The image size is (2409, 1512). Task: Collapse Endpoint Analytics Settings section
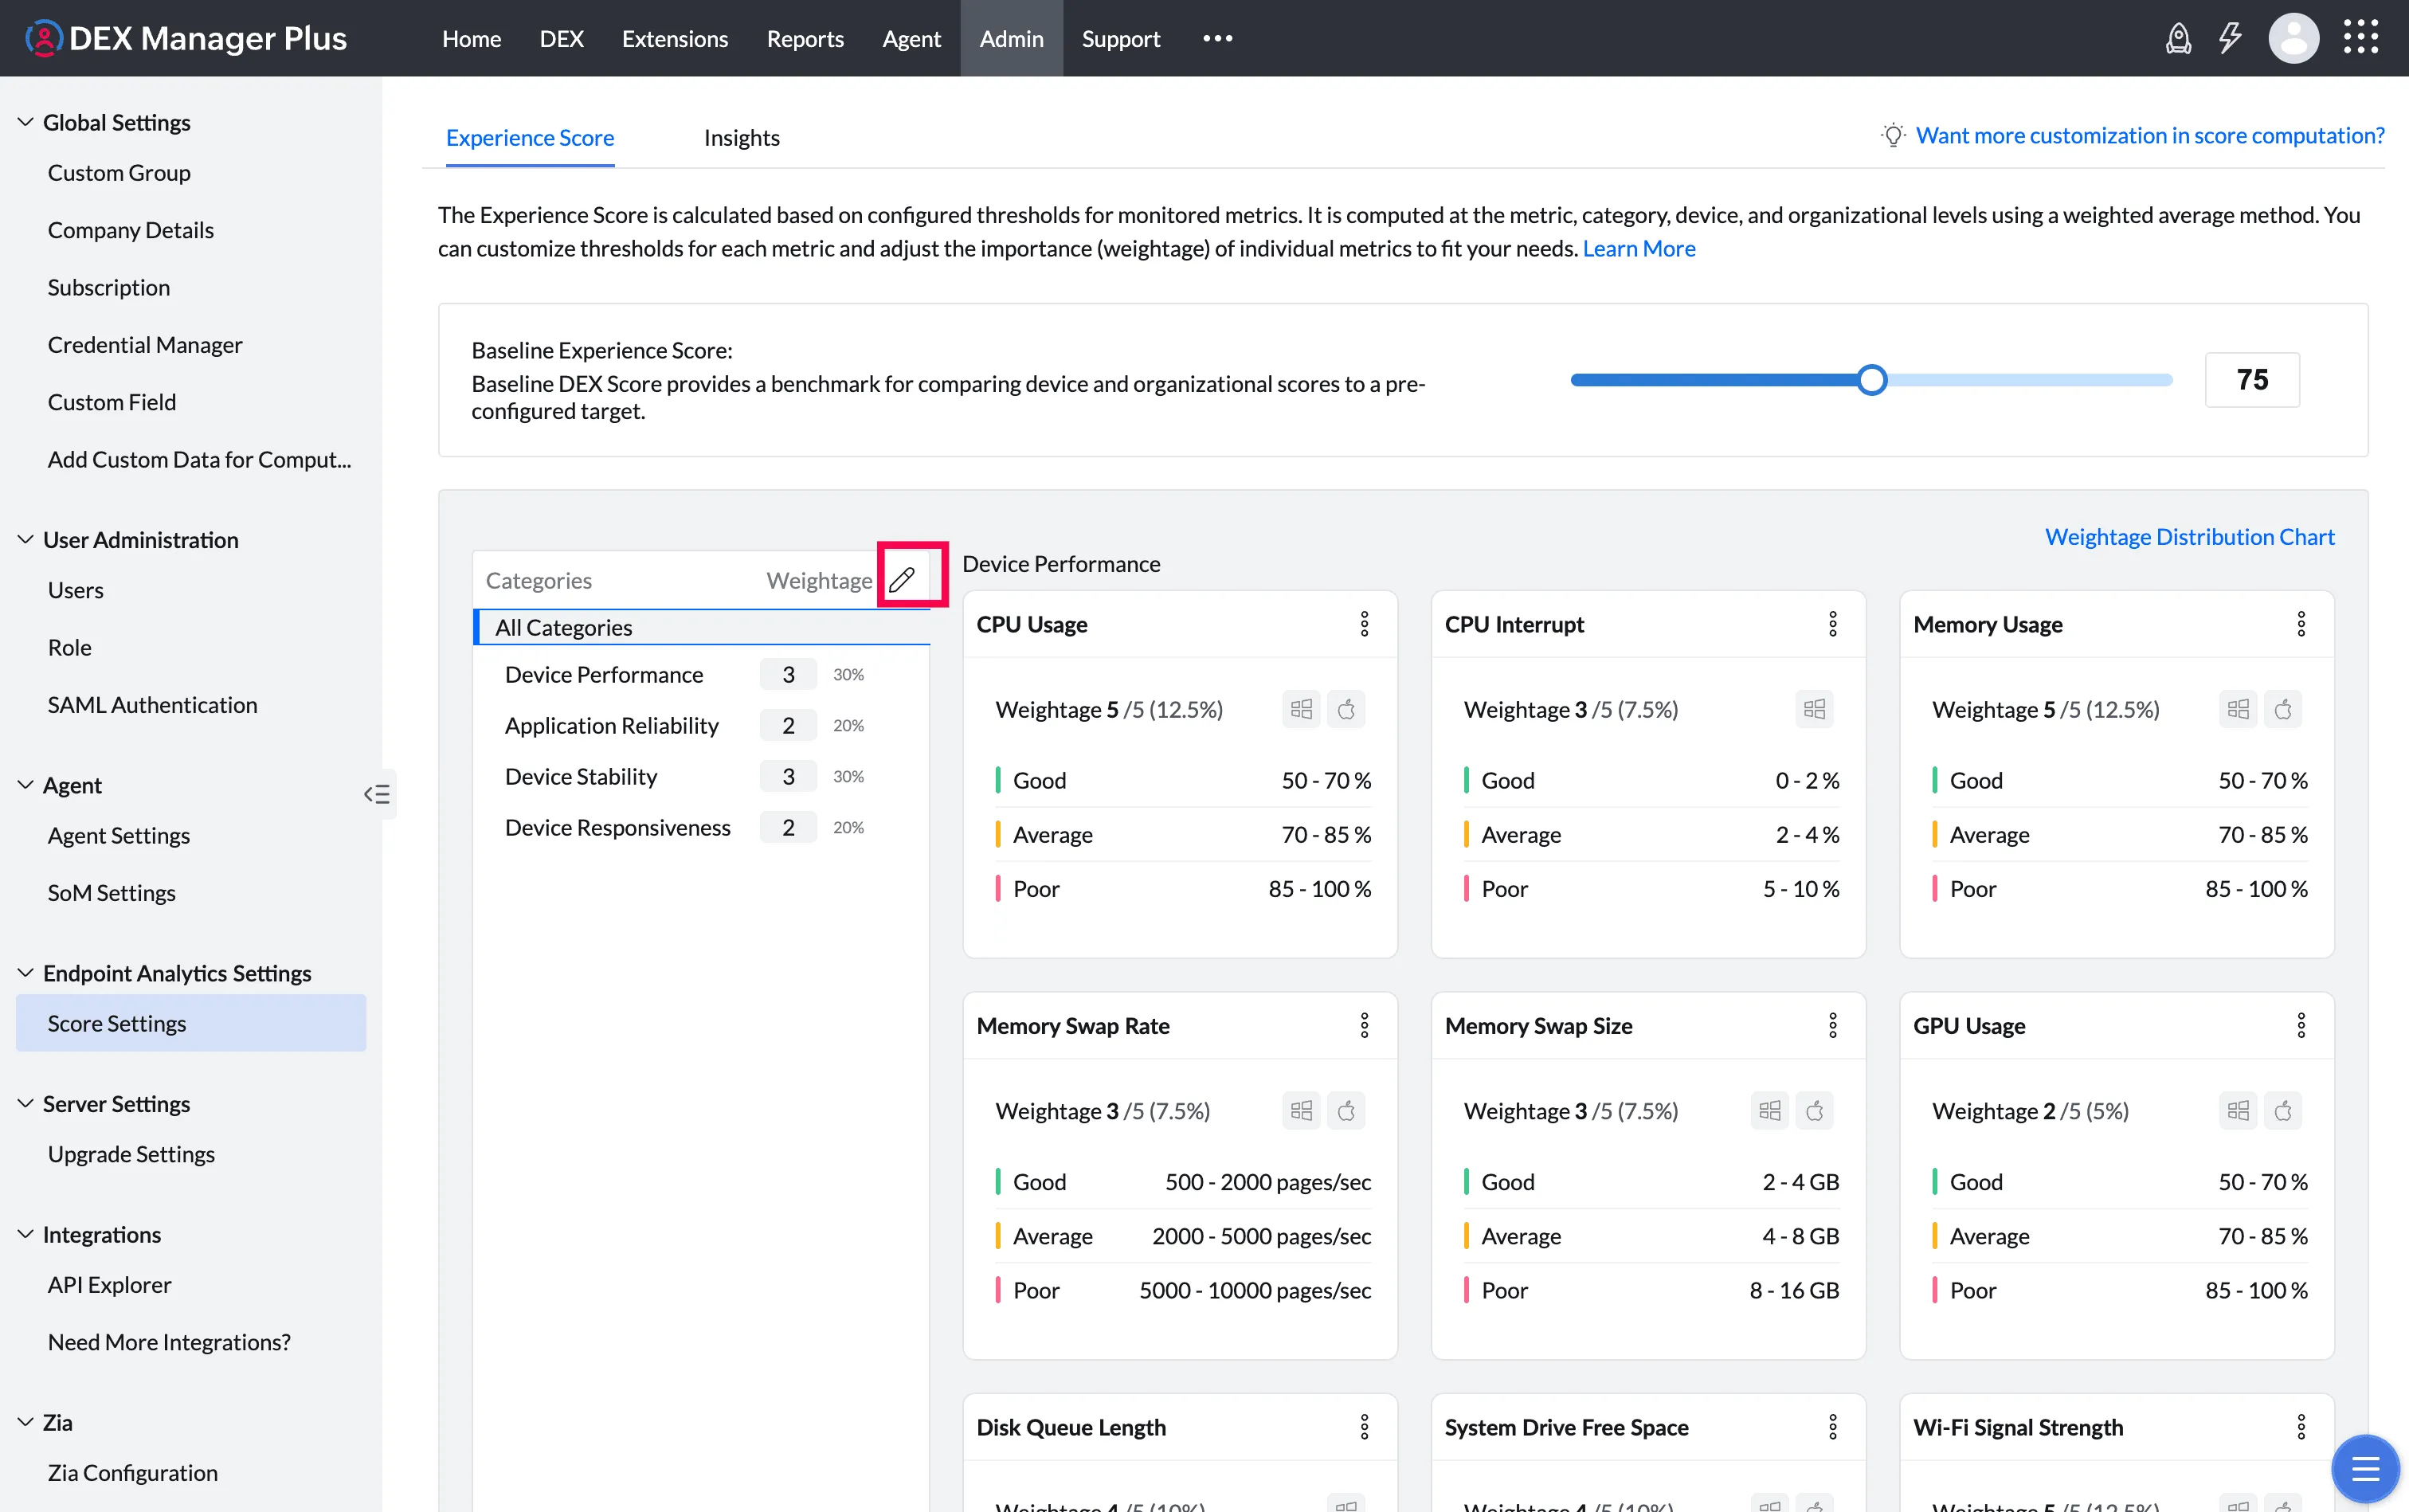click(26, 972)
